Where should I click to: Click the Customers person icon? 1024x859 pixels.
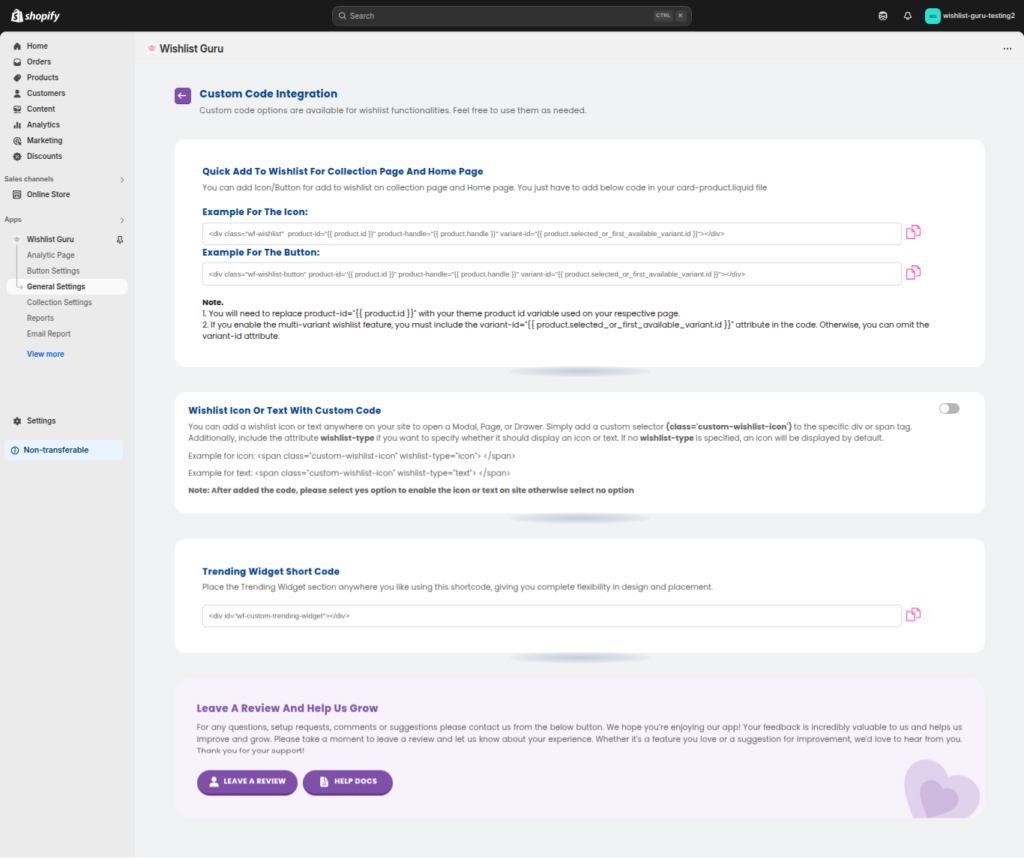click(x=17, y=93)
